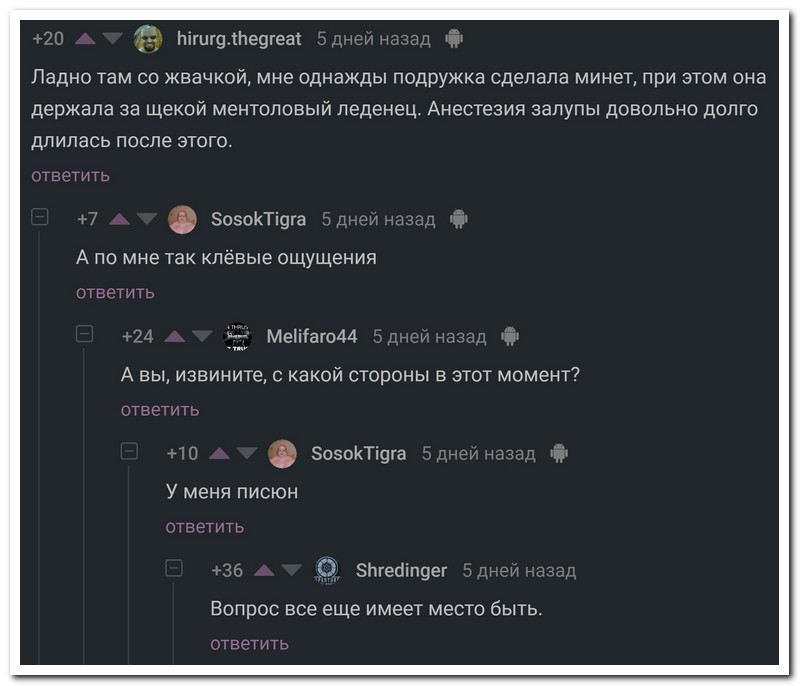The height and width of the screenshot is (686, 800).
Task: Reply to hirurg.thegreat's comment via ответить
Action: point(70,176)
